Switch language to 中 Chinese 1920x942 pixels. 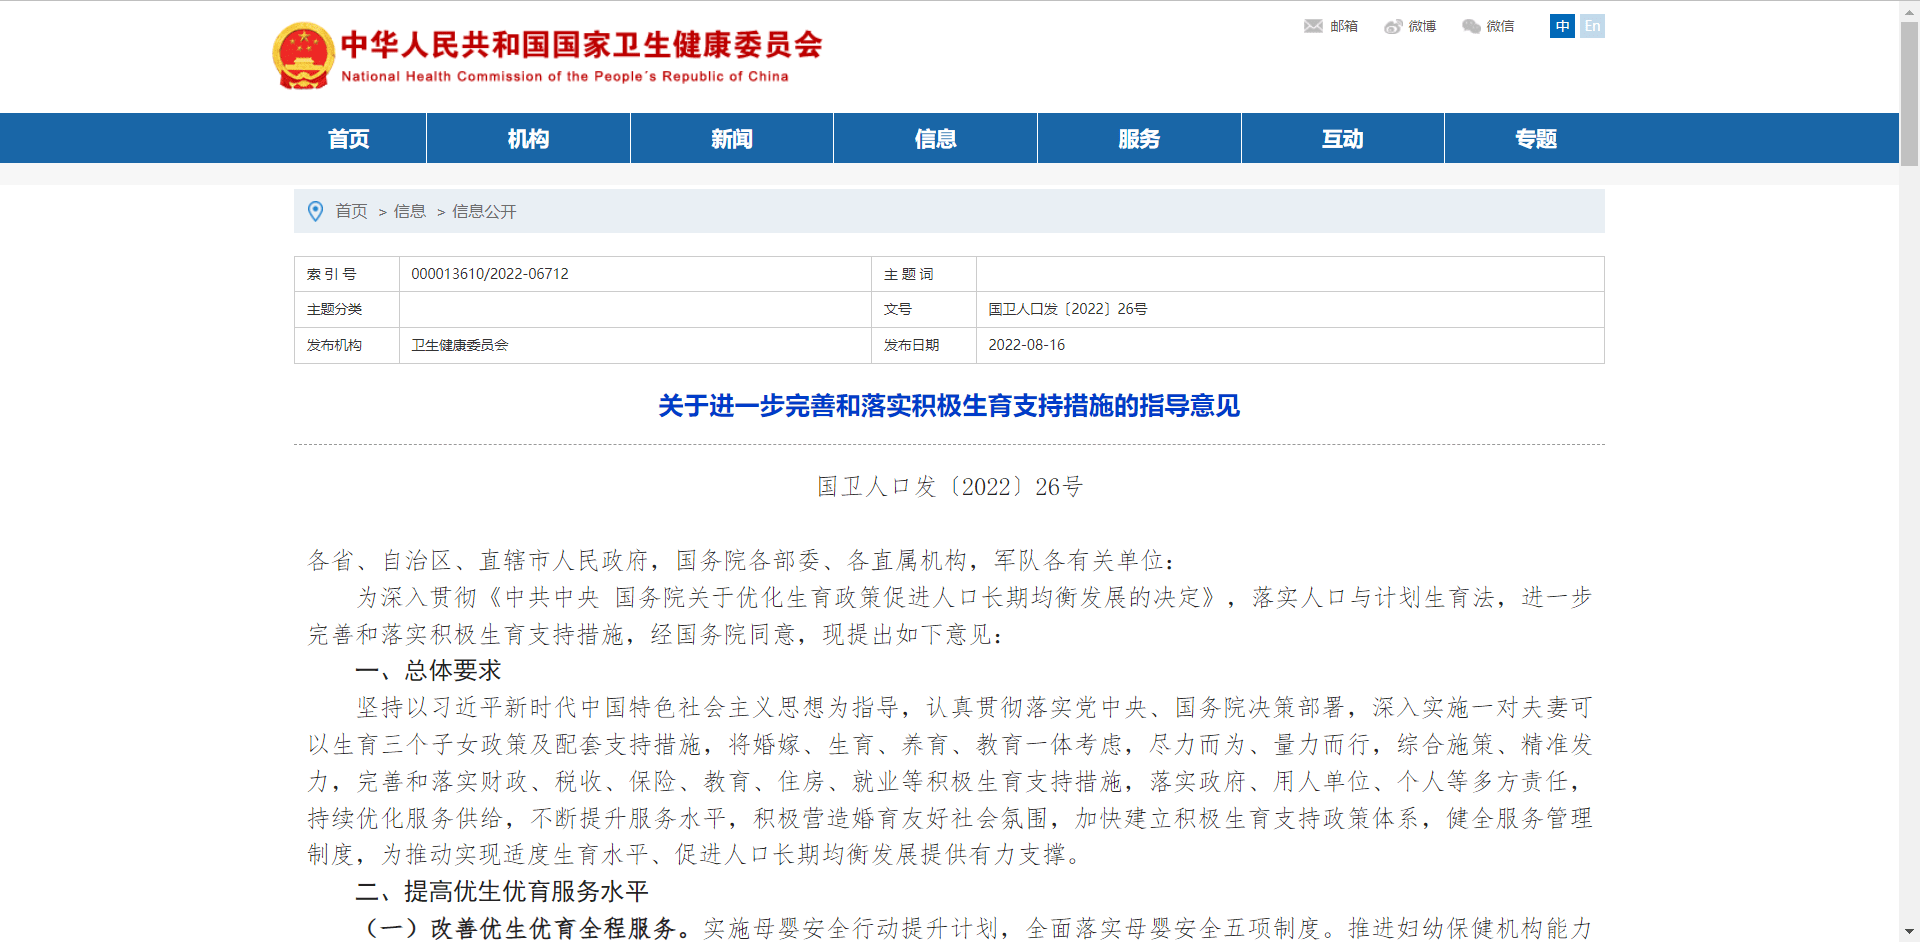tap(1562, 26)
